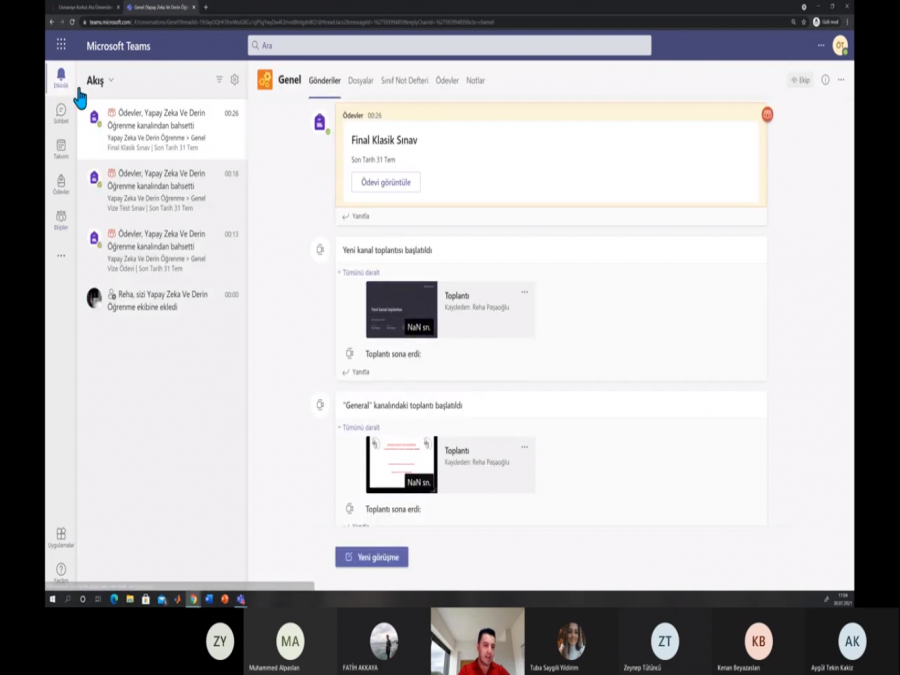This screenshot has width=900, height=675.
Task: Open more options for the second Toplantı recording
Action: pos(525,447)
